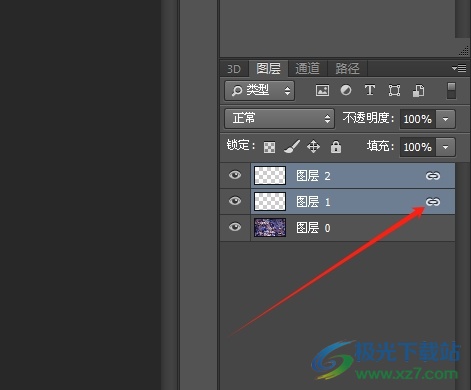Toggle the layer filtering switch

(451, 91)
